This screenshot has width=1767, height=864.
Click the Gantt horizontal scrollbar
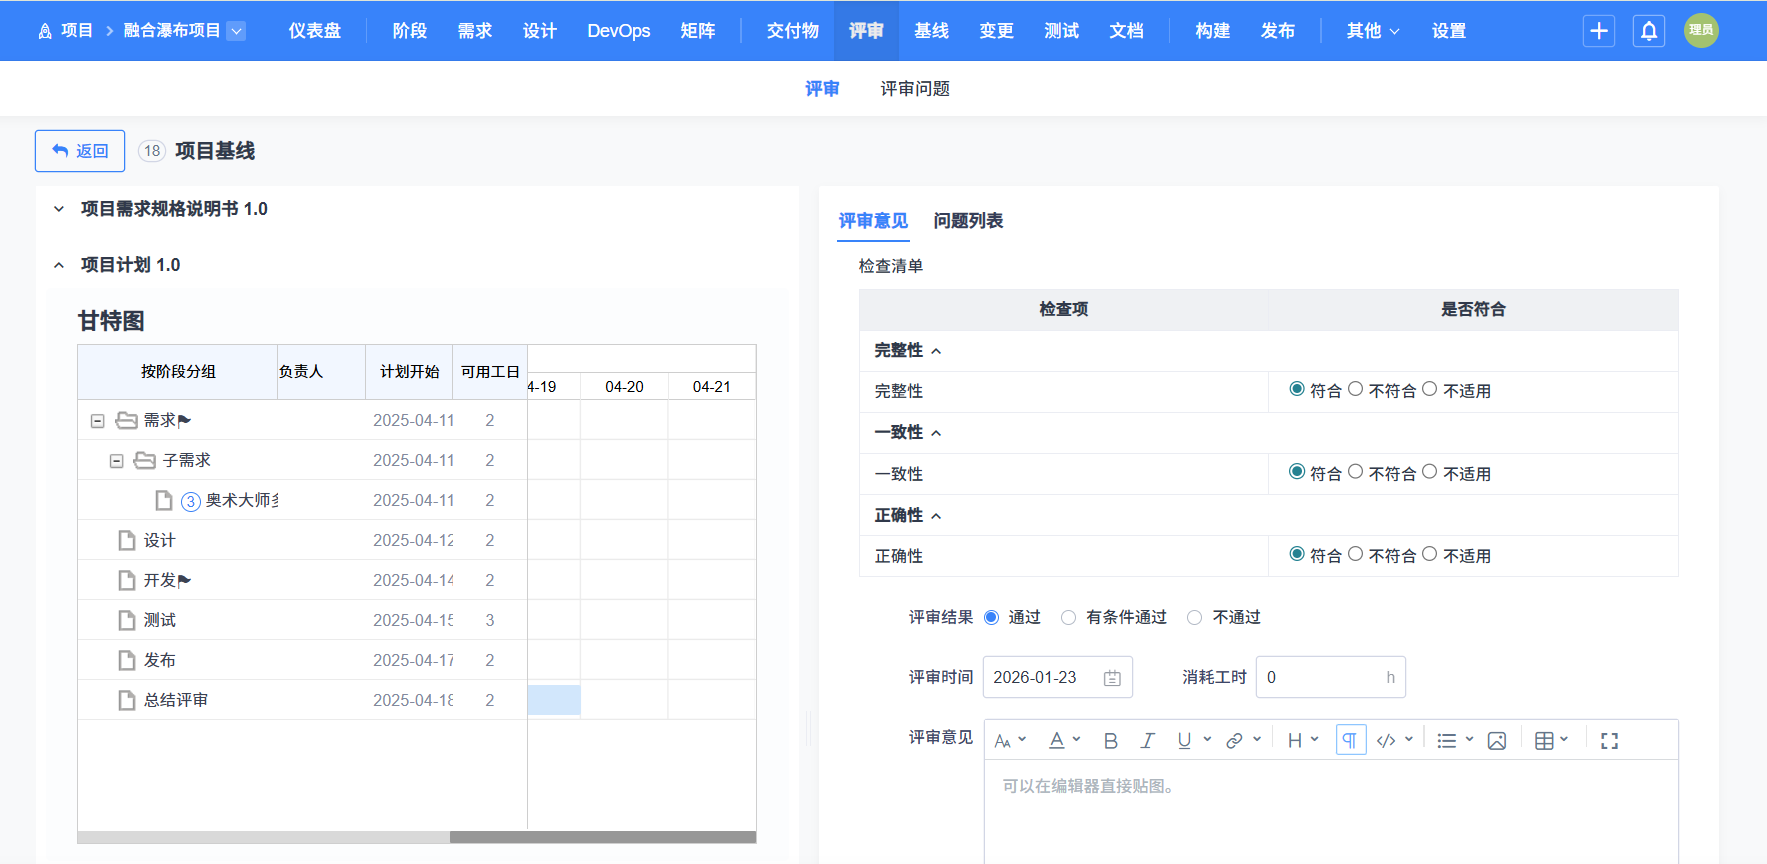pos(602,837)
